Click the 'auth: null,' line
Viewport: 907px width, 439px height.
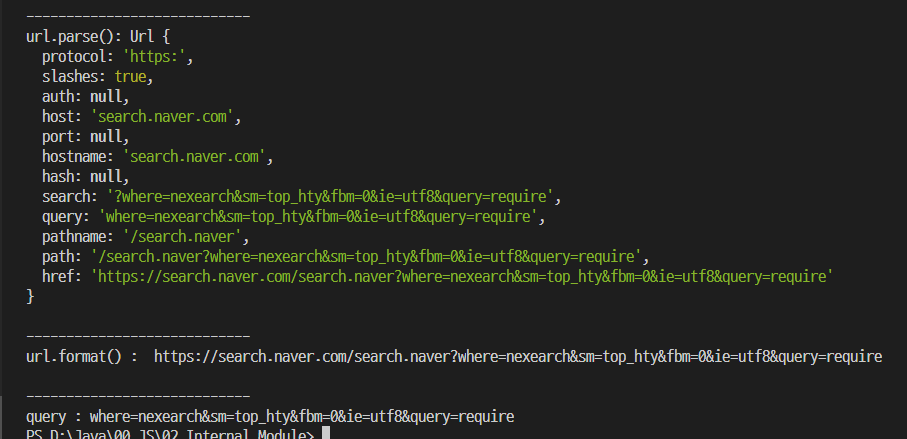[86, 97]
